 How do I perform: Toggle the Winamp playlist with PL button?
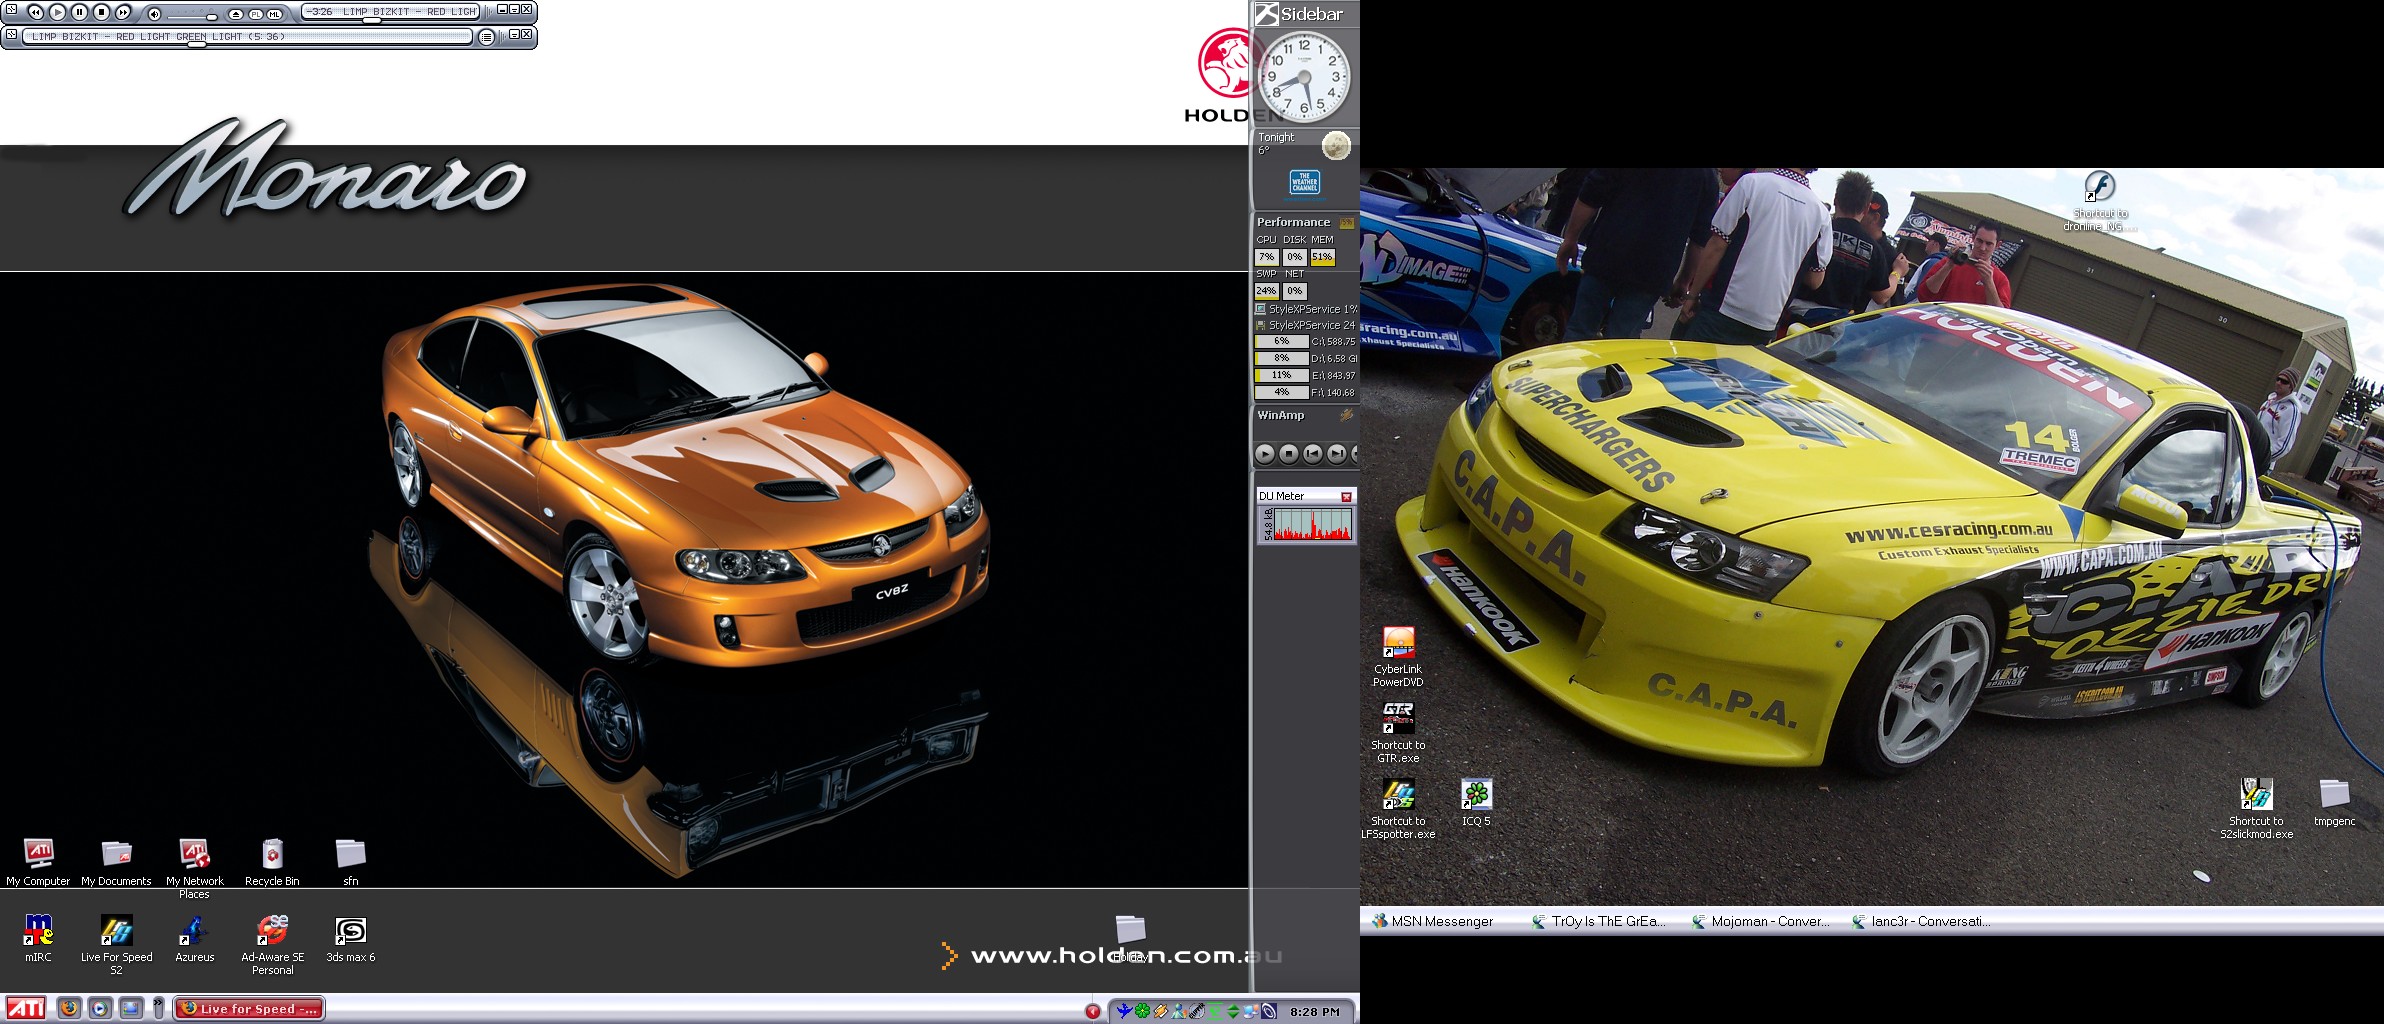(x=255, y=14)
